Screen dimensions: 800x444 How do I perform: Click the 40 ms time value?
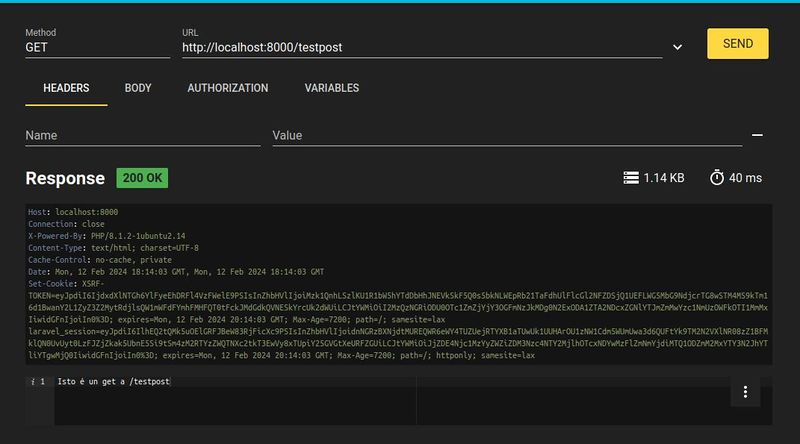click(x=745, y=178)
